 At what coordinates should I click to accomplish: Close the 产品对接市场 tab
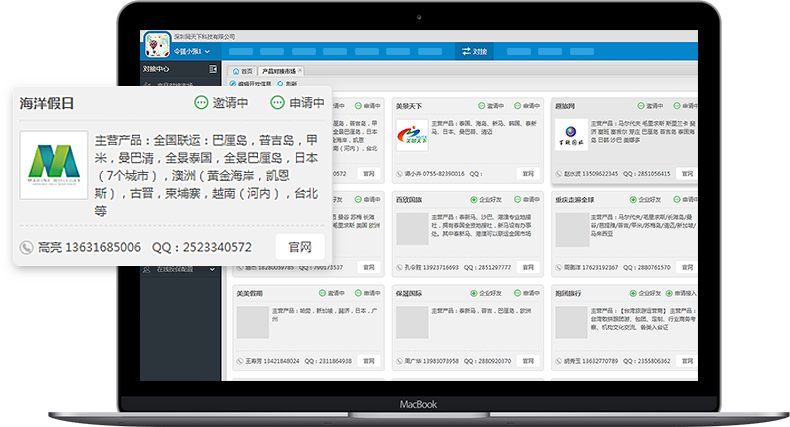[300, 70]
